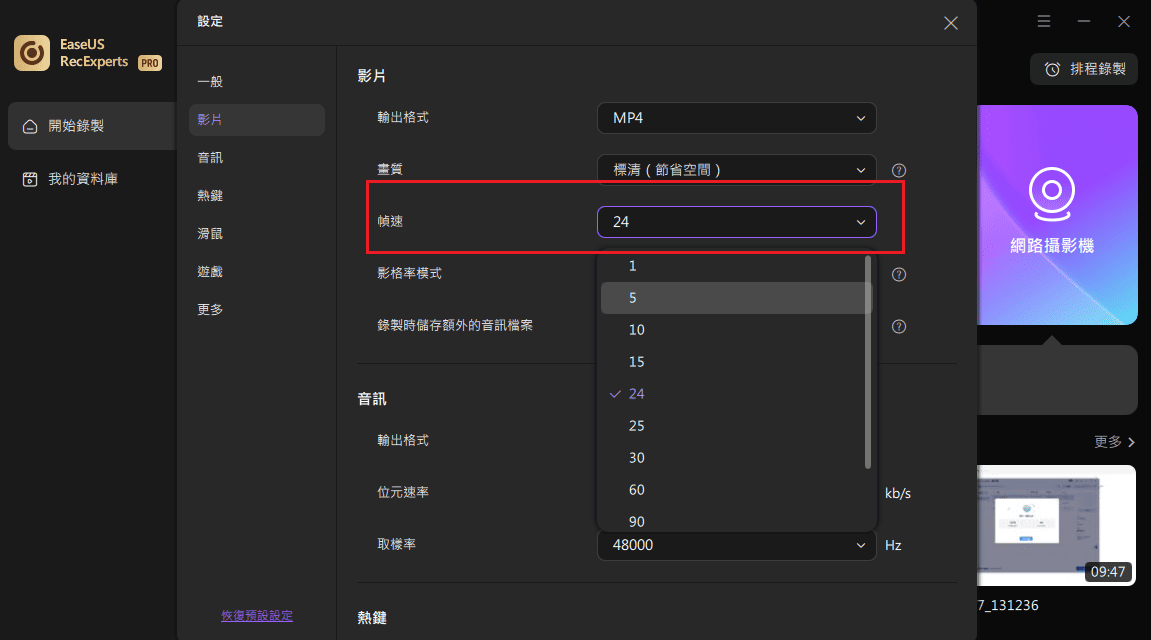
Task: Choose frame rate 90 from list
Action: coord(733,520)
